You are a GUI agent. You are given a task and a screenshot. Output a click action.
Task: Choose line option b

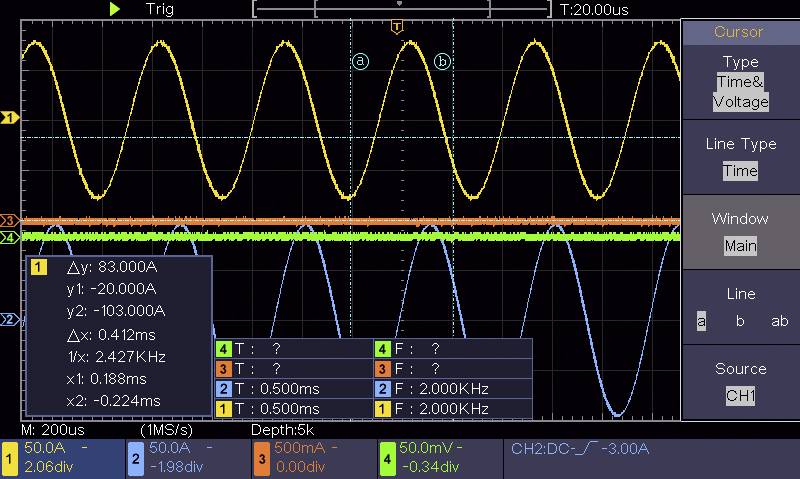coord(740,321)
